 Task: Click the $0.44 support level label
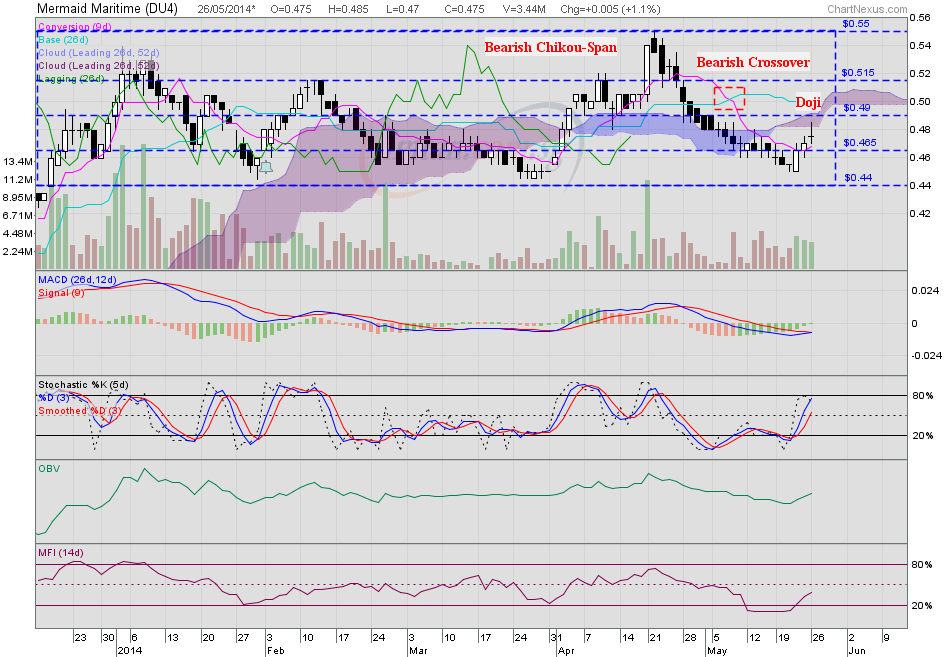[858, 177]
